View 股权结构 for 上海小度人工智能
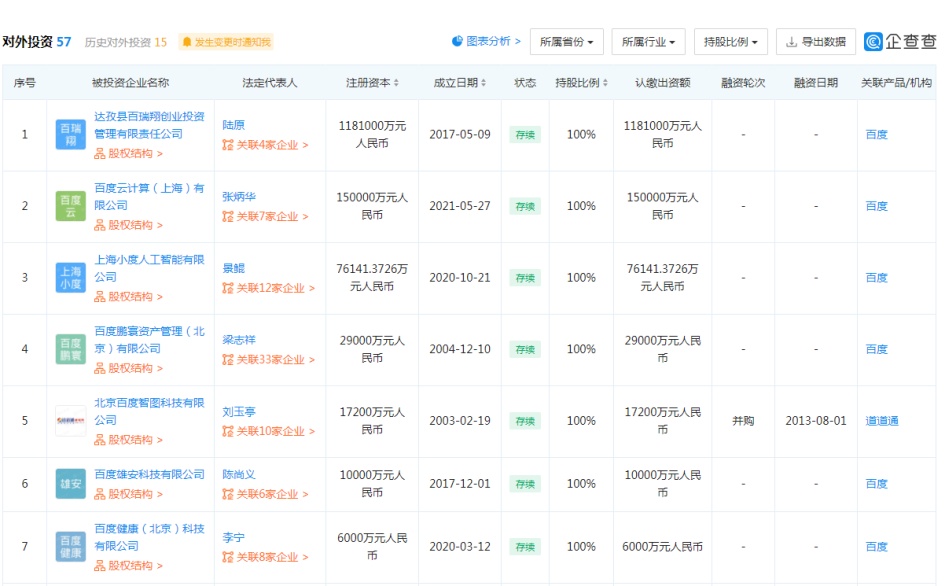Screen dimensions: 945x586 128,297
